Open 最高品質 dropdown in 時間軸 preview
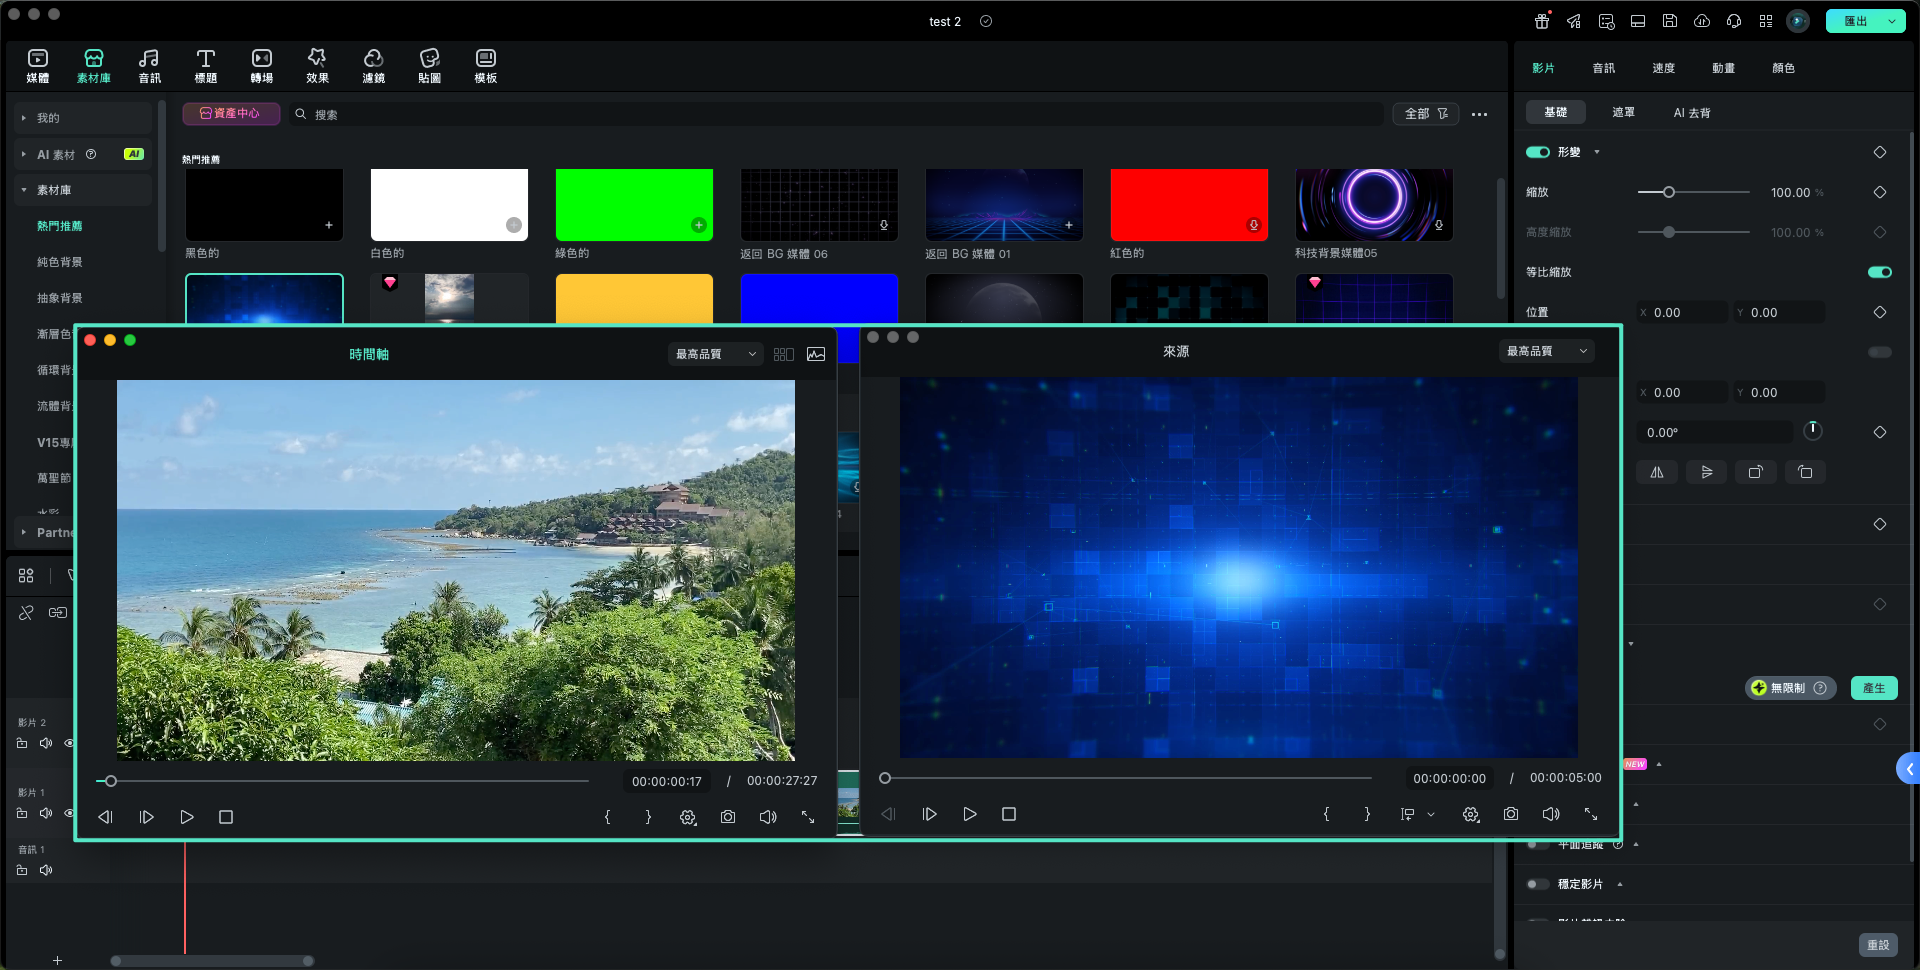Image resolution: width=1920 pixels, height=970 pixels. pos(715,354)
